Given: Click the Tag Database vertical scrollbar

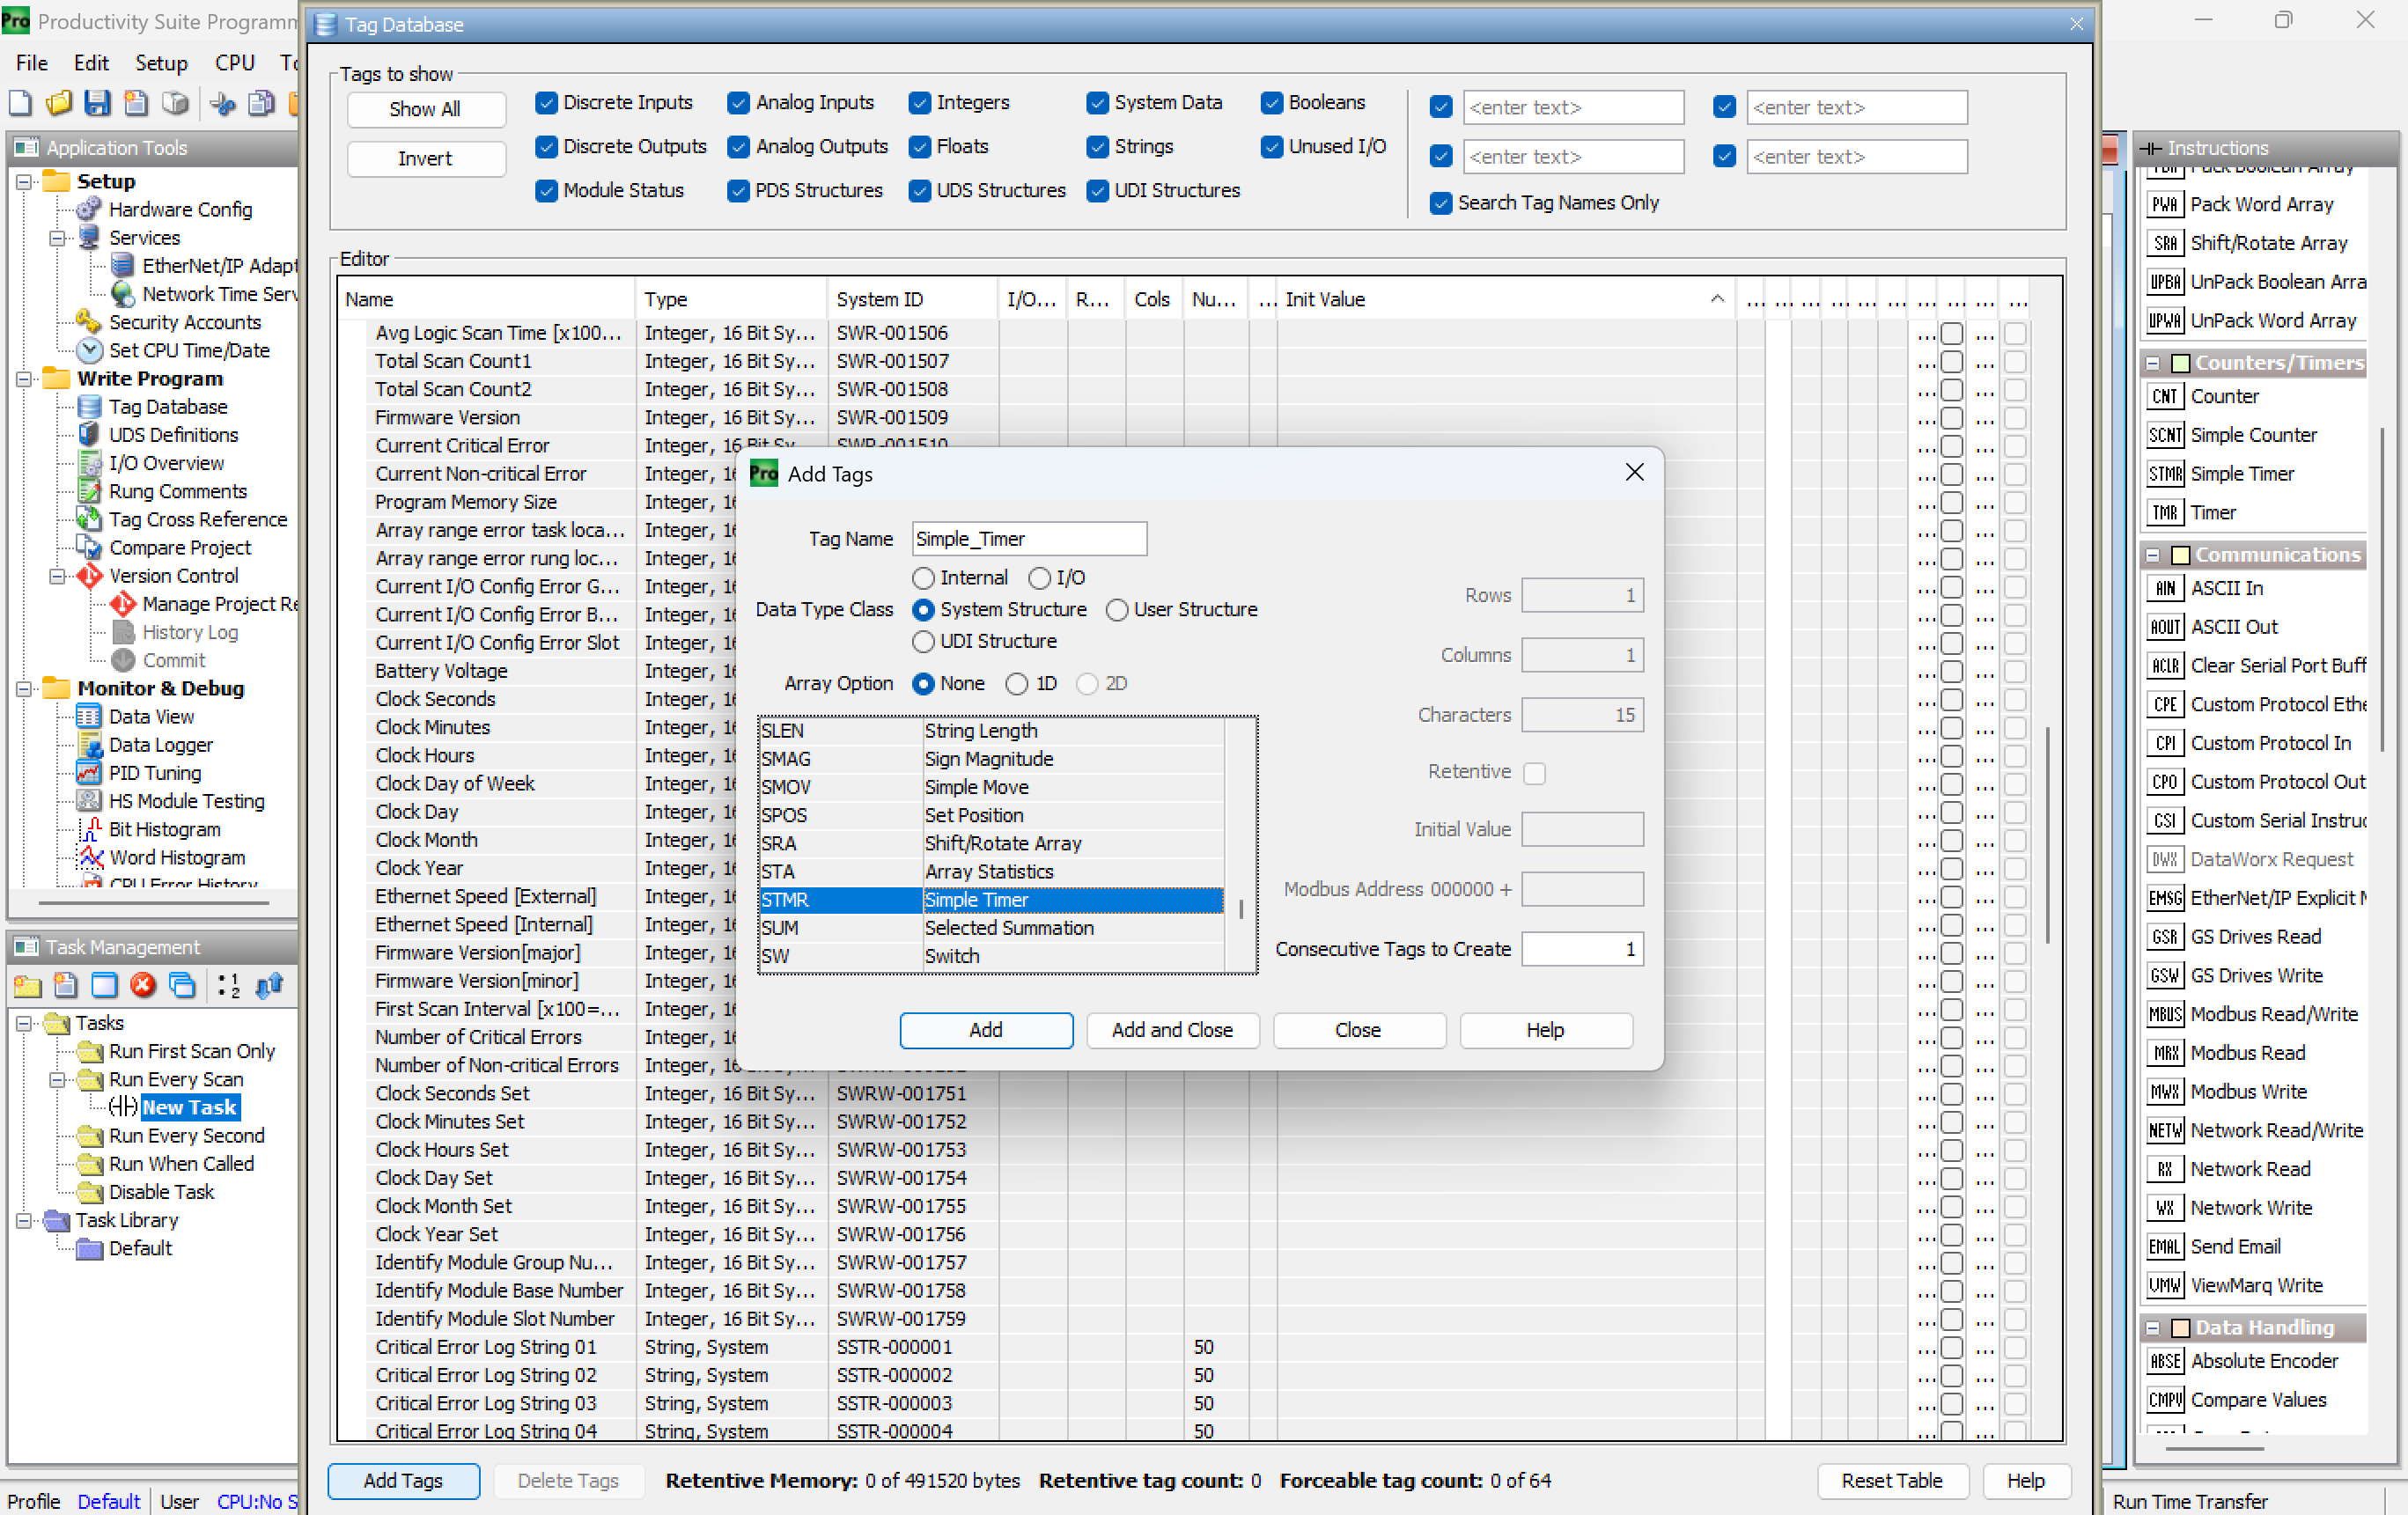Looking at the screenshot, I should coord(2048,836).
